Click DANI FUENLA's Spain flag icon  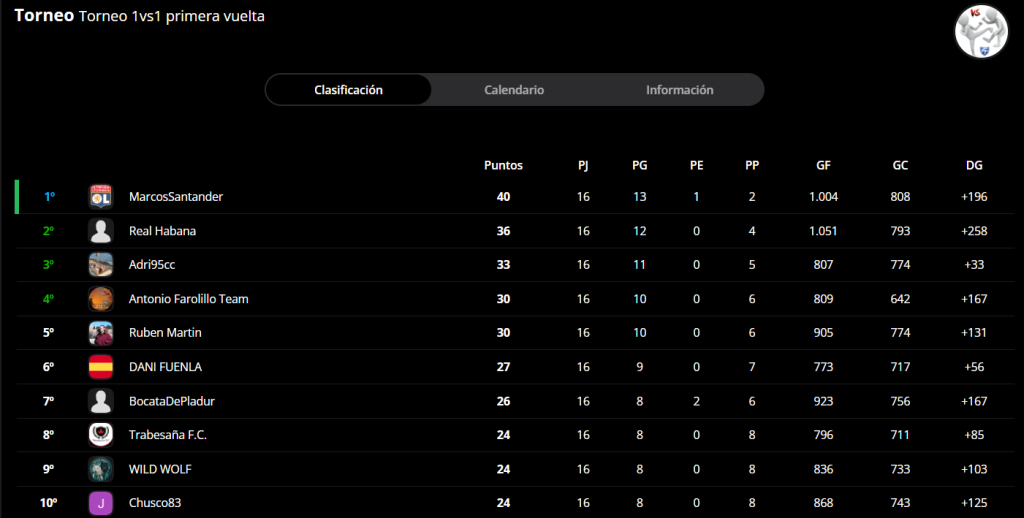click(101, 366)
